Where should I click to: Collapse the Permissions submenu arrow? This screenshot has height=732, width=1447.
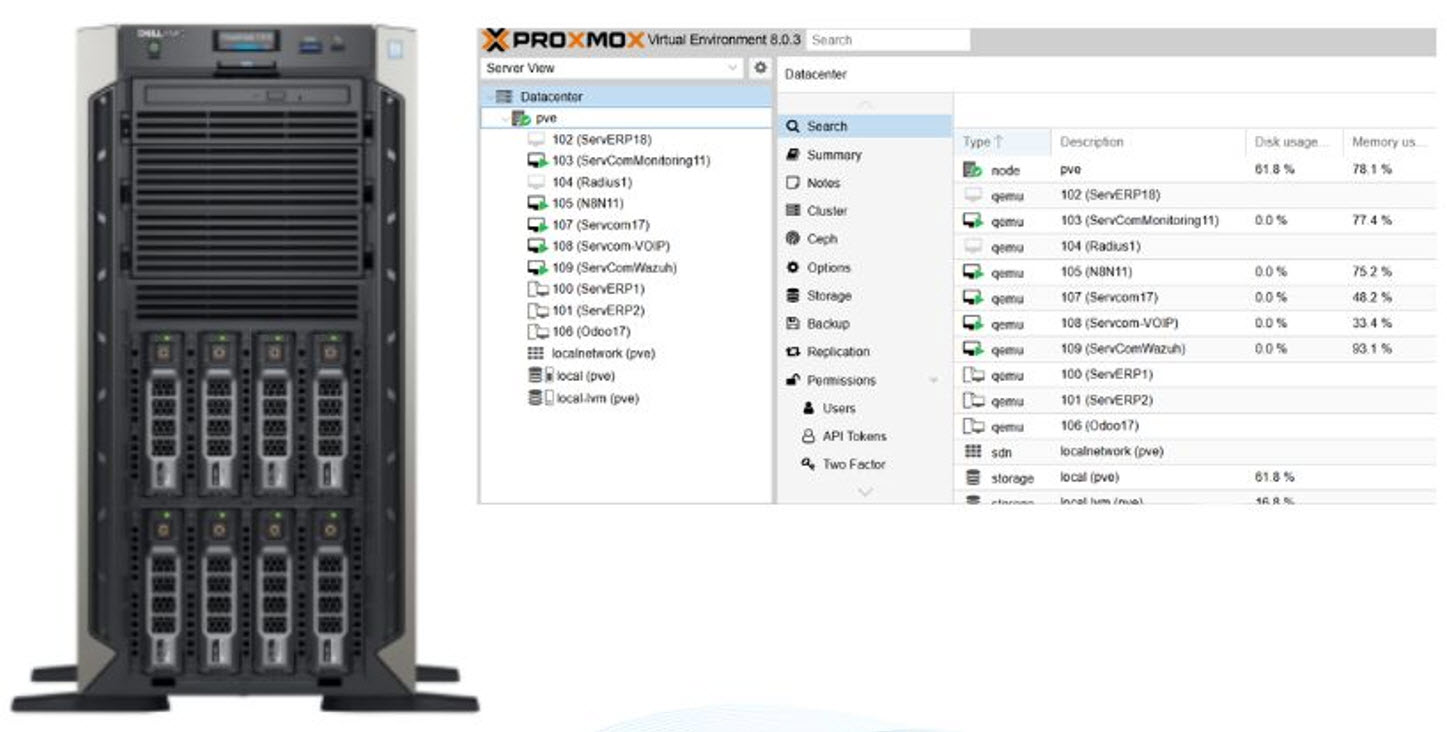coord(933,381)
